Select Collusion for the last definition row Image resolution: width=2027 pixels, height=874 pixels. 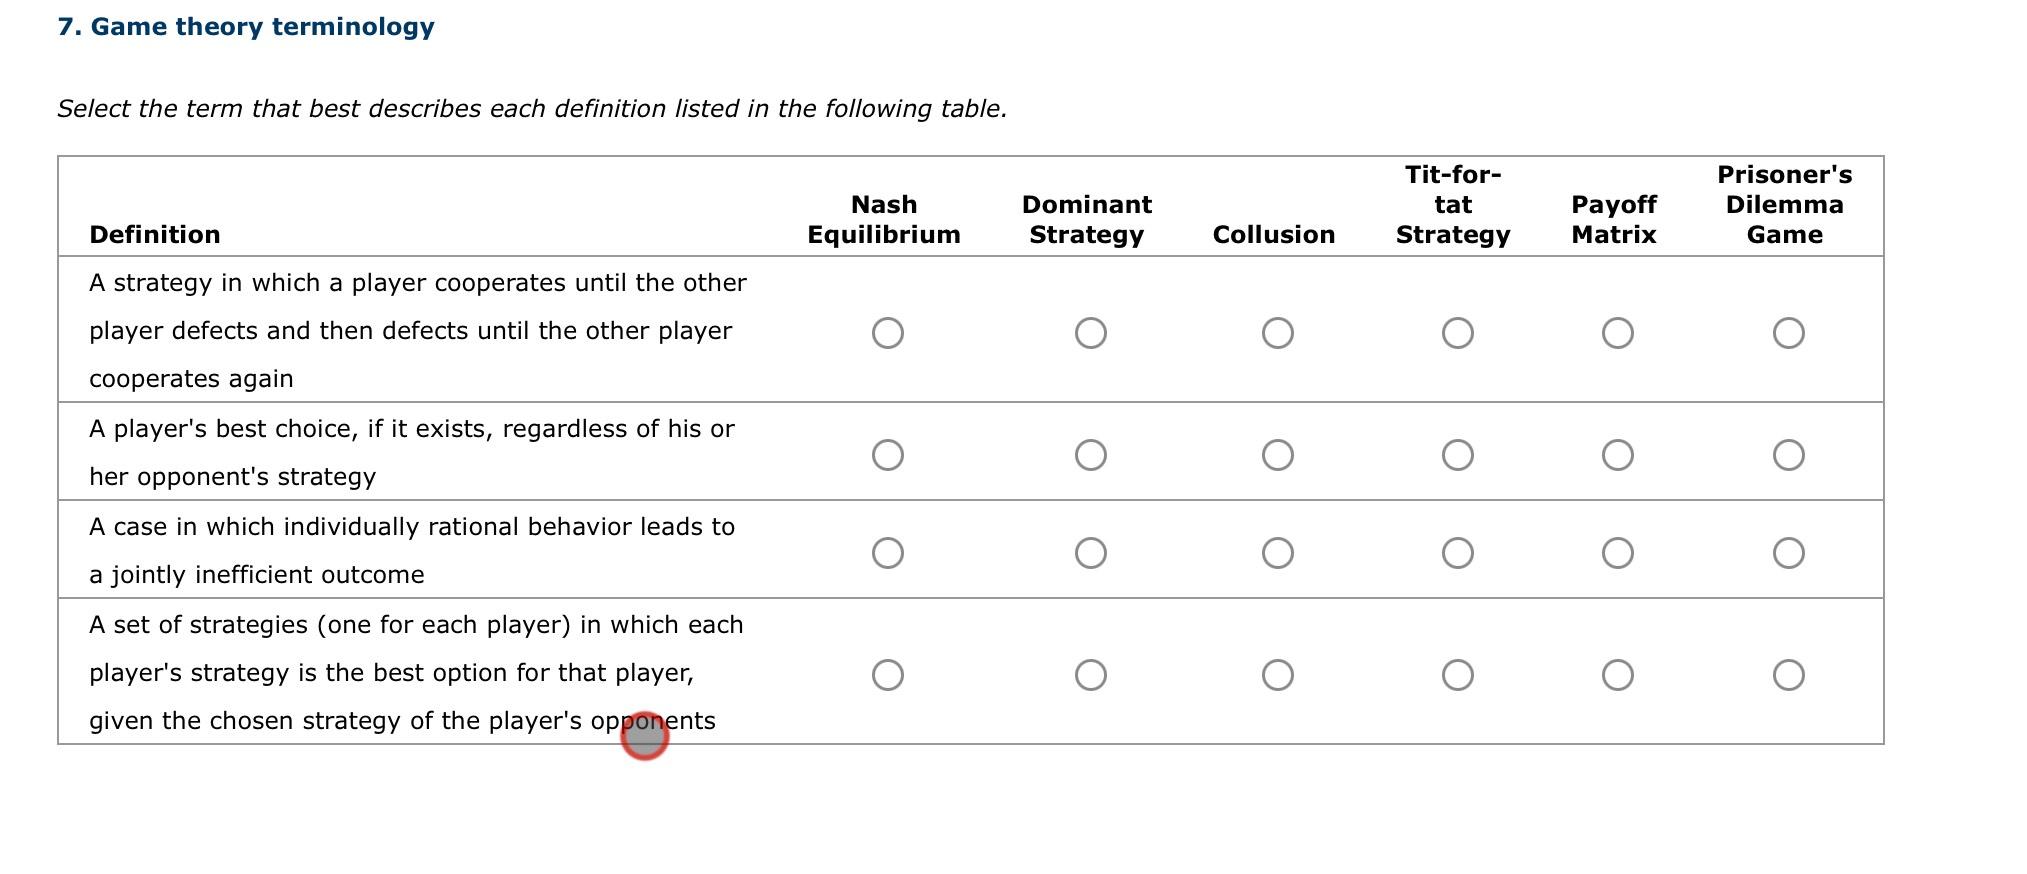click(1278, 675)
